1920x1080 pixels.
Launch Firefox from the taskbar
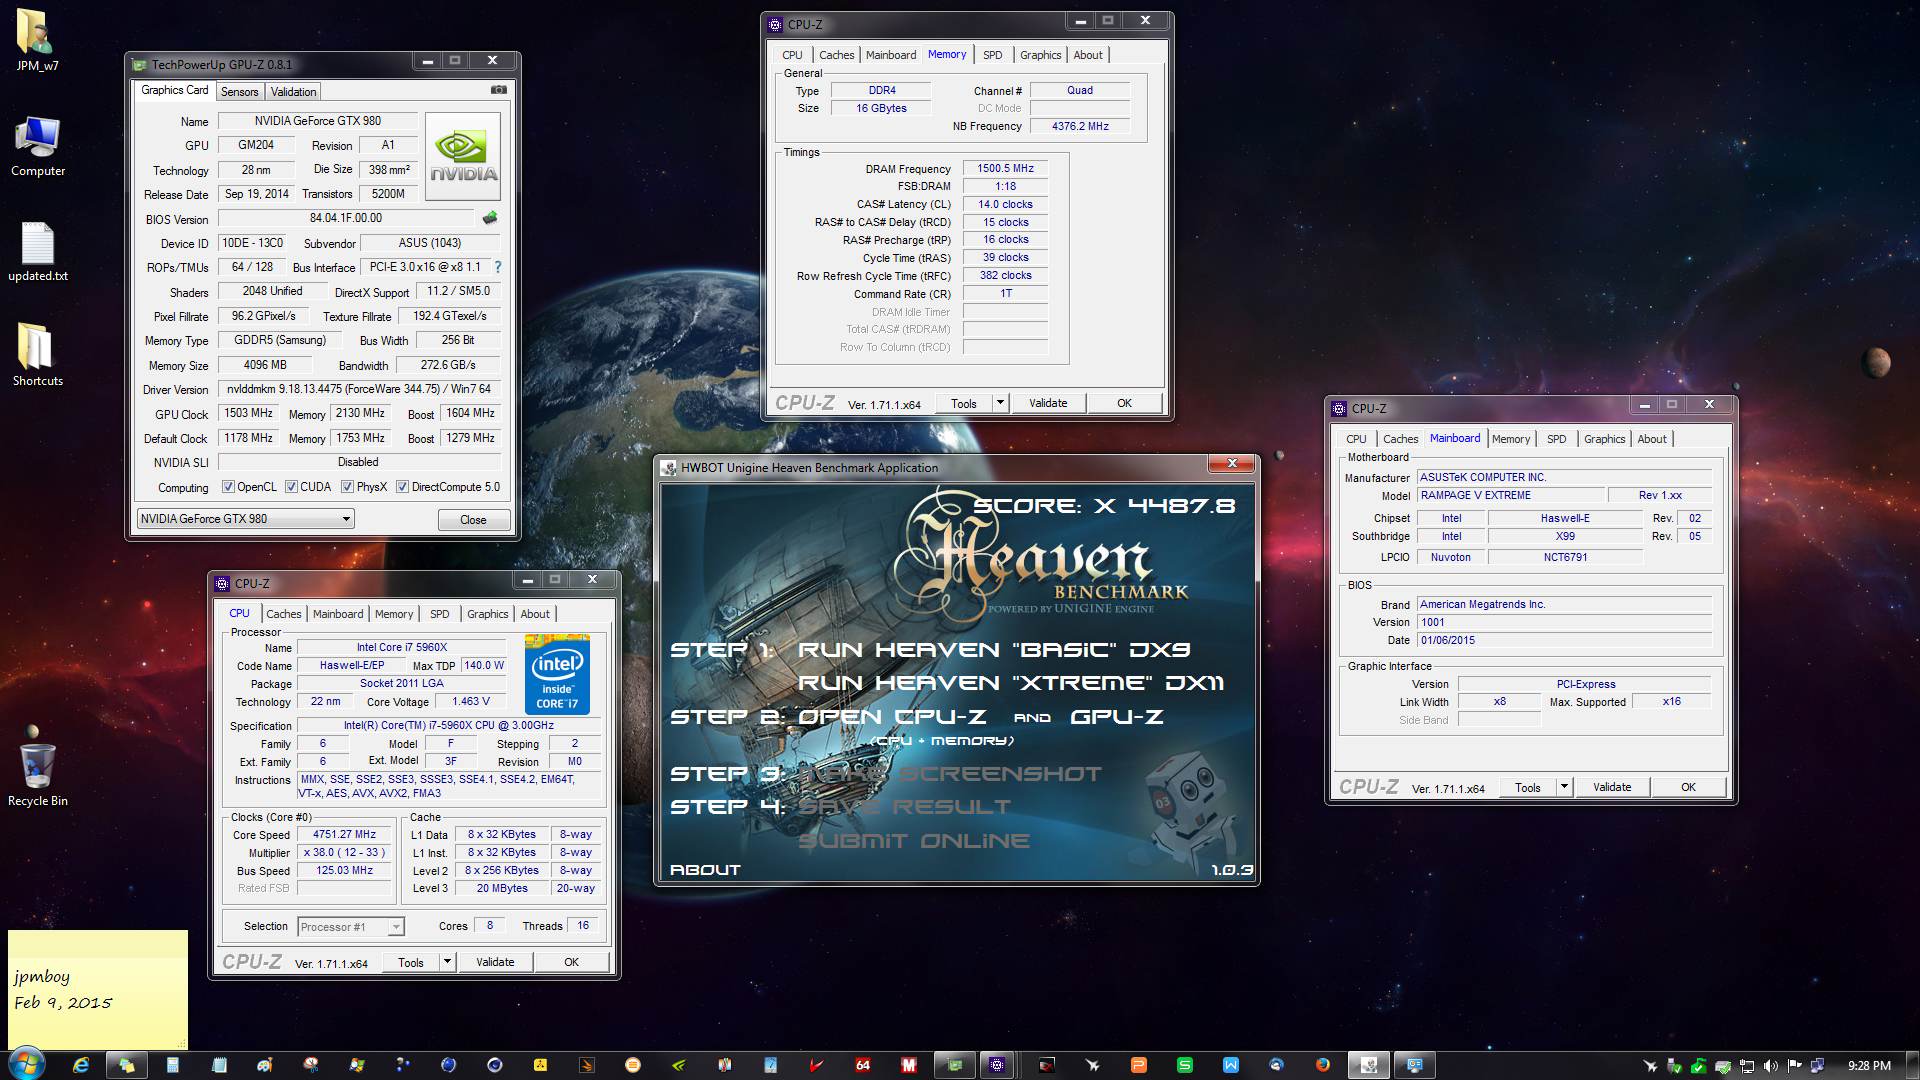[x=1323, y=1065]
